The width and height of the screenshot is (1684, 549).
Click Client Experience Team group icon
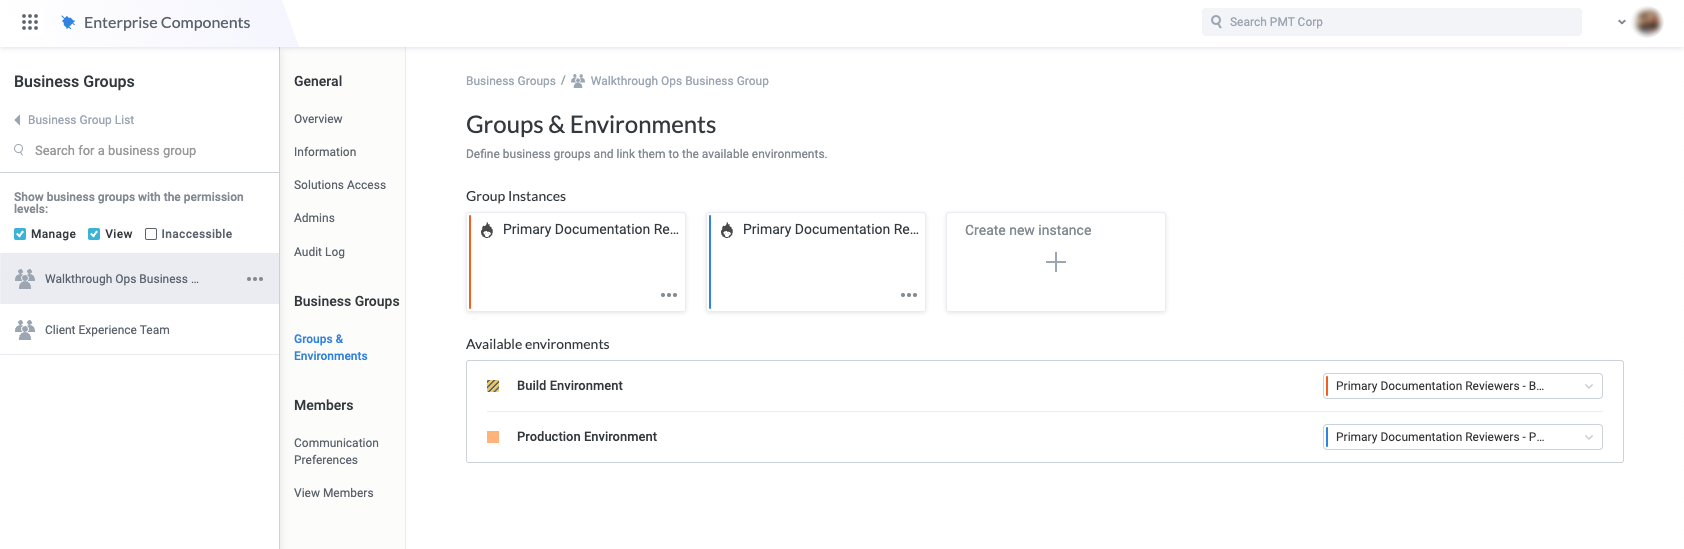tap(25, 329)
